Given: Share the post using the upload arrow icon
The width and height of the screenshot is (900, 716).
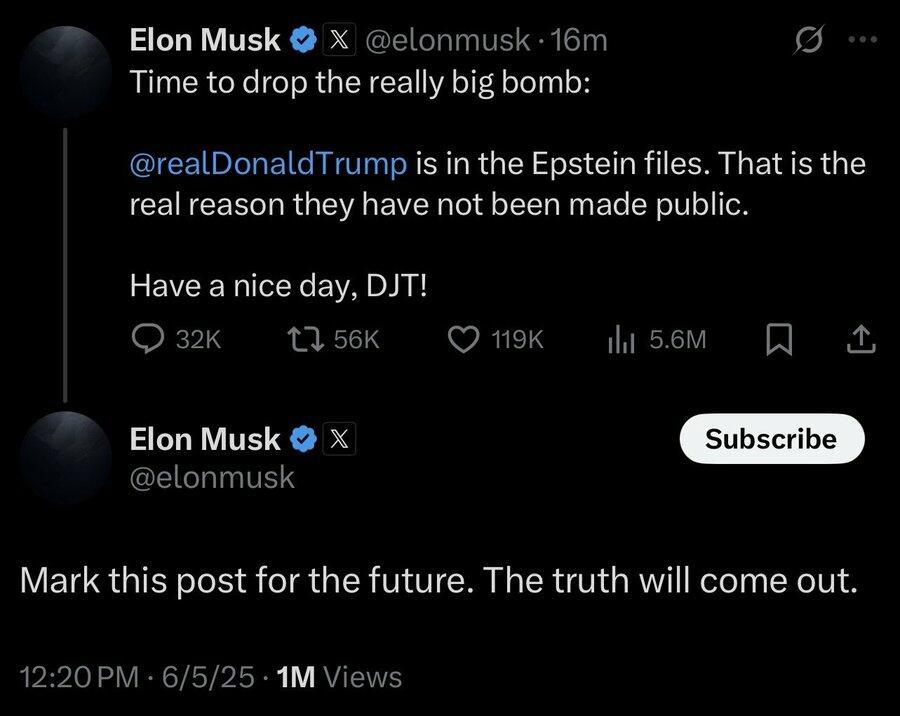Looking at the screenshot, I should point(860,340).
